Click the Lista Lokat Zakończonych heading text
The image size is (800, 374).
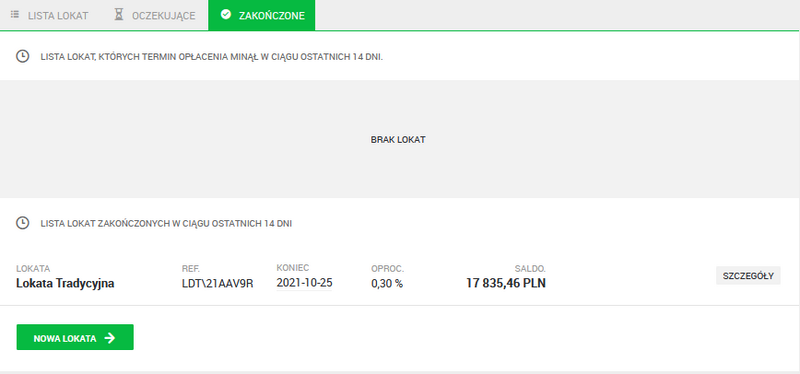click(x=166, y=223)
